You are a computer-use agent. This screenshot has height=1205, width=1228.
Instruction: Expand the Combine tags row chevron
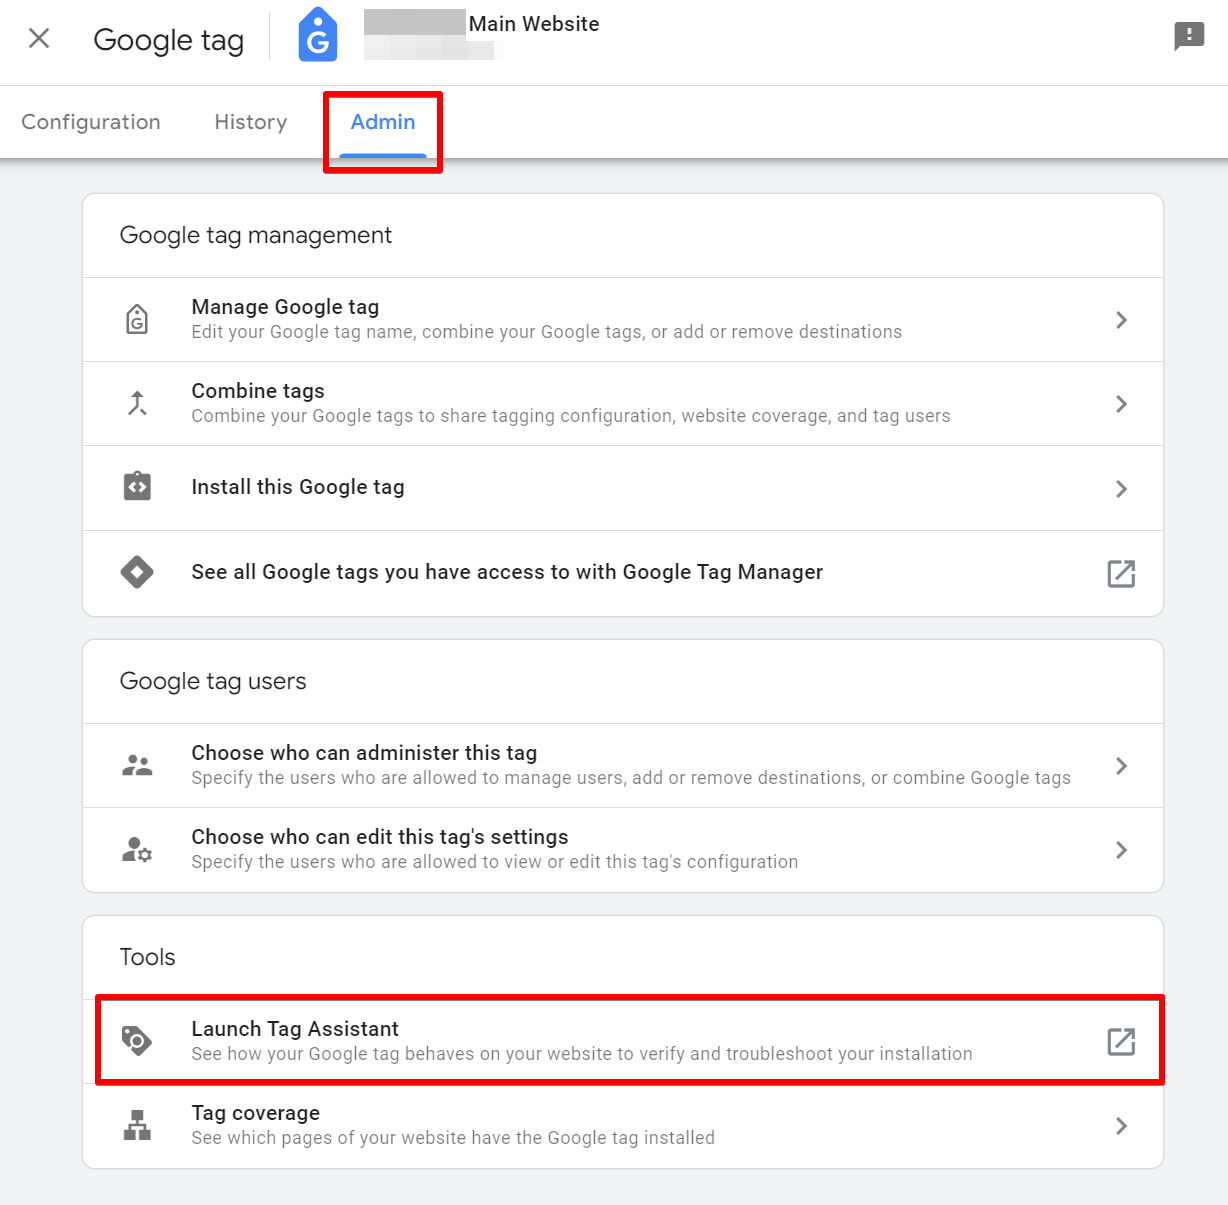point(1121,403)
